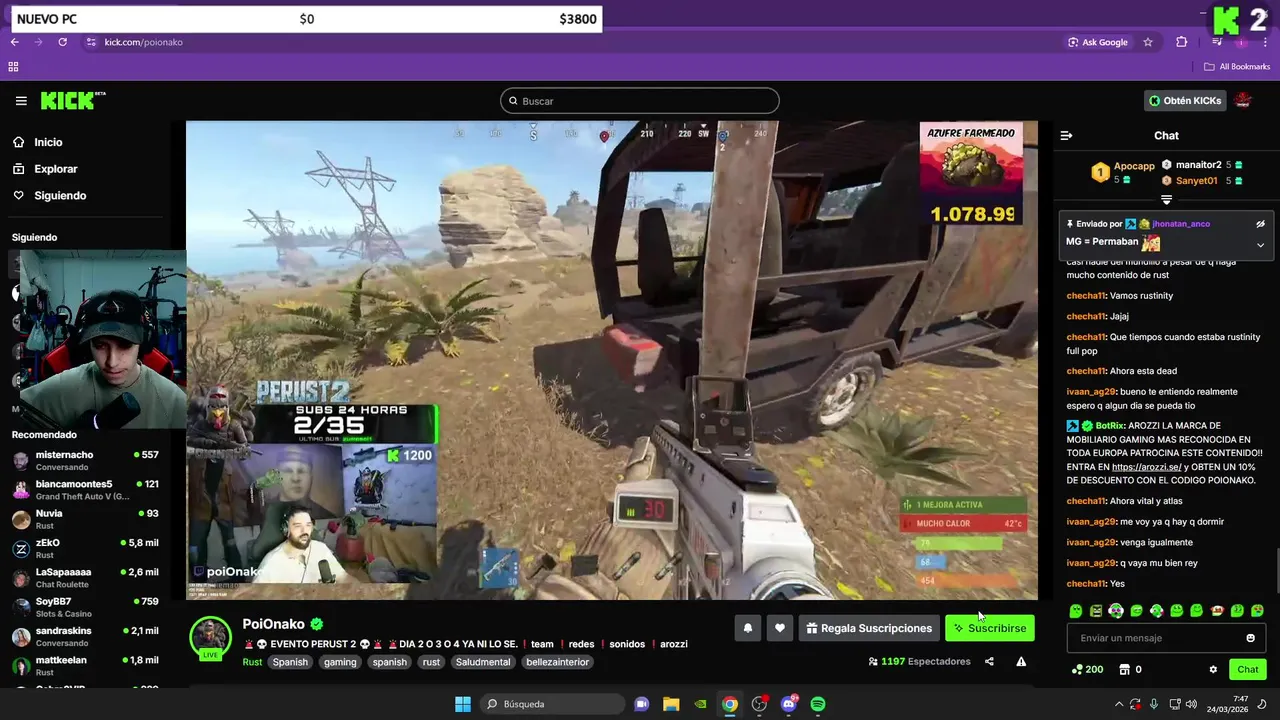The width and height of the screenshot is (1280, 720).
Task: Click Apocapp in the gift leaderboard
Action: [x=1134, y=166]
